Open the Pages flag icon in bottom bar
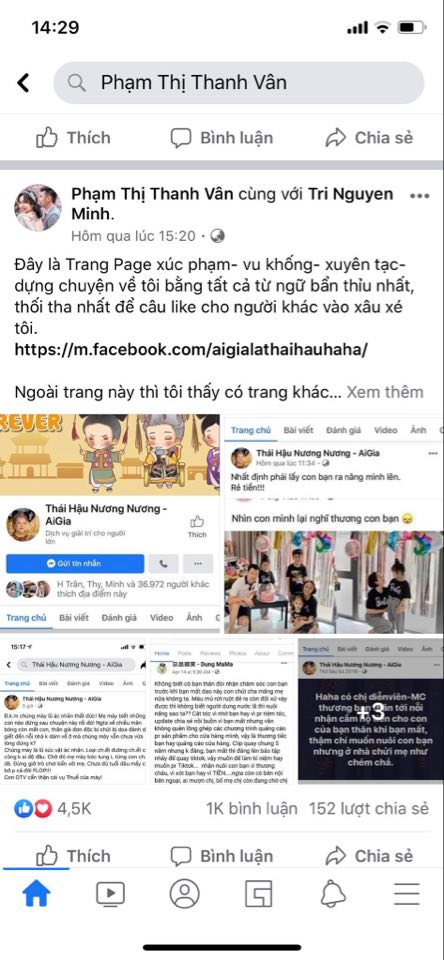 258,894
